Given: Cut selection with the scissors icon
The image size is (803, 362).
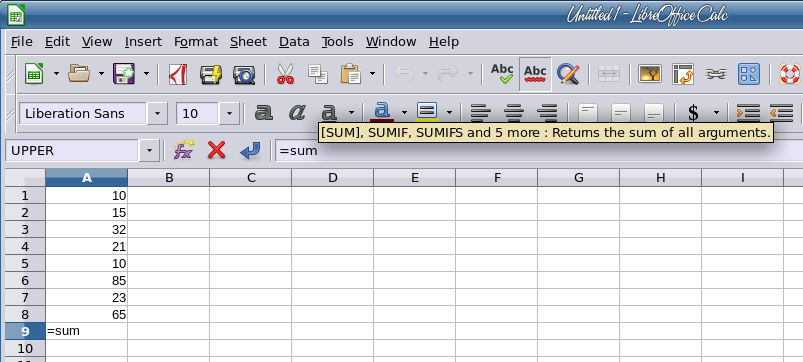Looking at the screenshot, I should point(285,74).
